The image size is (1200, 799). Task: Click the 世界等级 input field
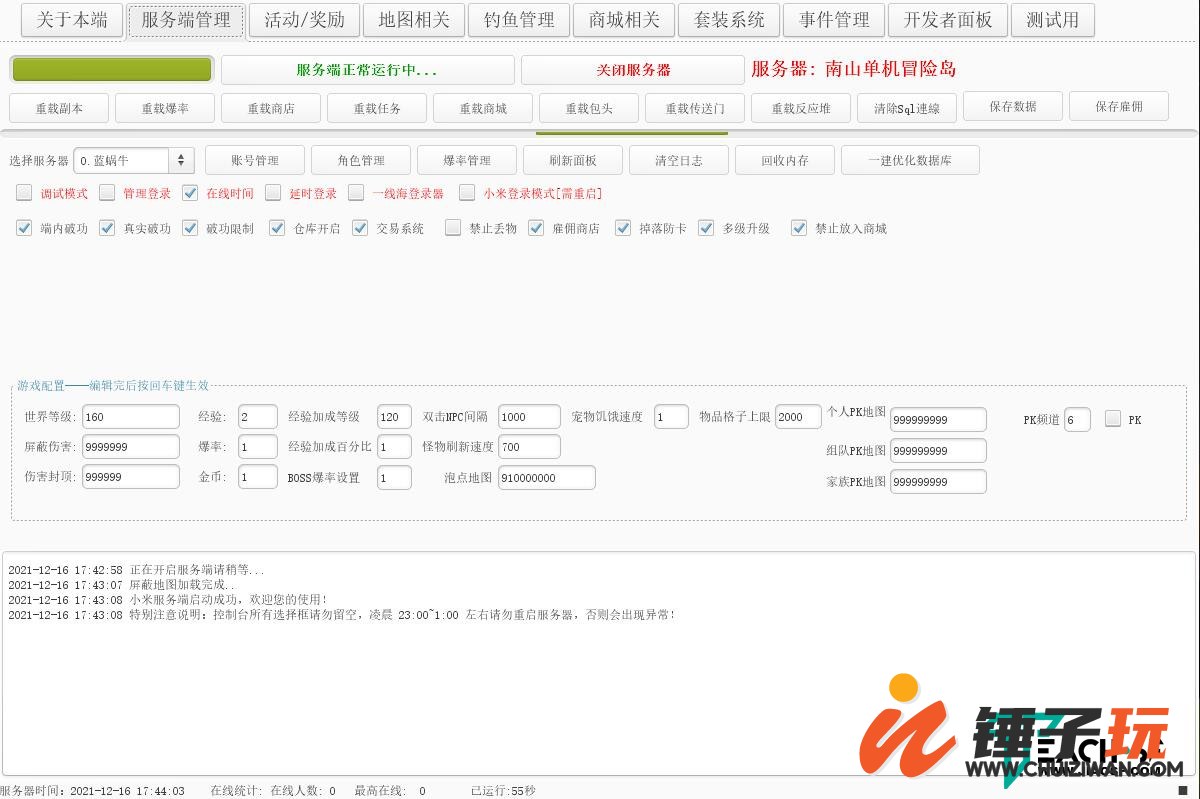click(130, 417)
